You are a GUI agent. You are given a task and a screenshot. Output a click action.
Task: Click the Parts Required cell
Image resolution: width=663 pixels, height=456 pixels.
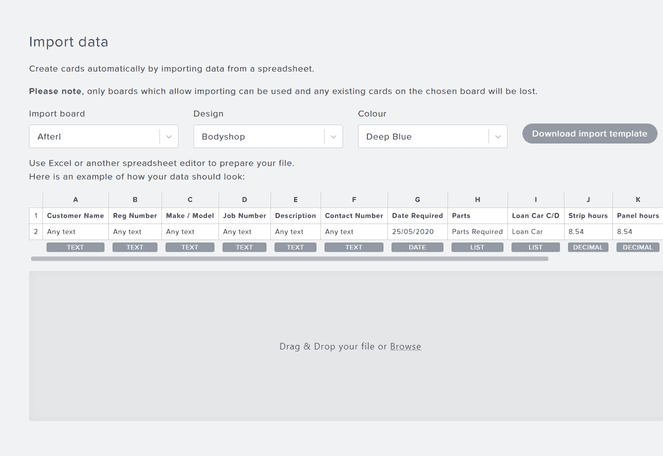point(477,231)
